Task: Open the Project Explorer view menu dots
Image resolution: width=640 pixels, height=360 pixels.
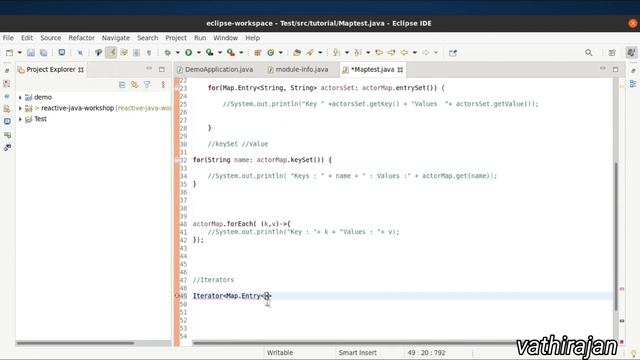Action: [x=163, y=84]
